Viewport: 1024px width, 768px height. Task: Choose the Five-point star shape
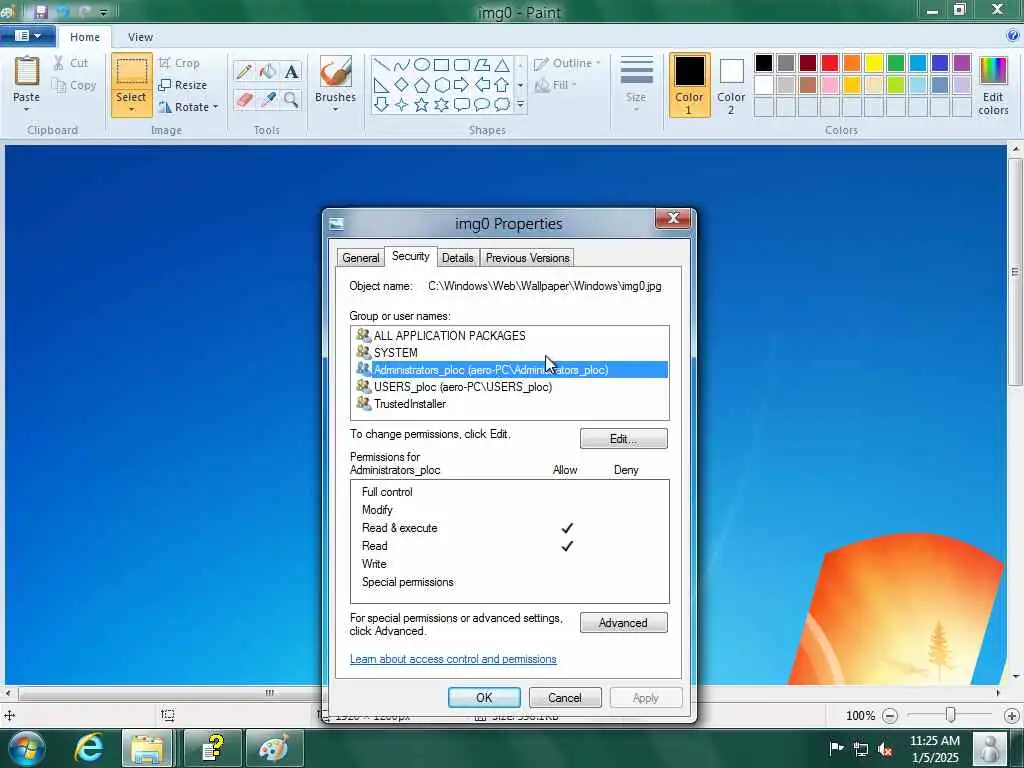[x=422, y=104]
